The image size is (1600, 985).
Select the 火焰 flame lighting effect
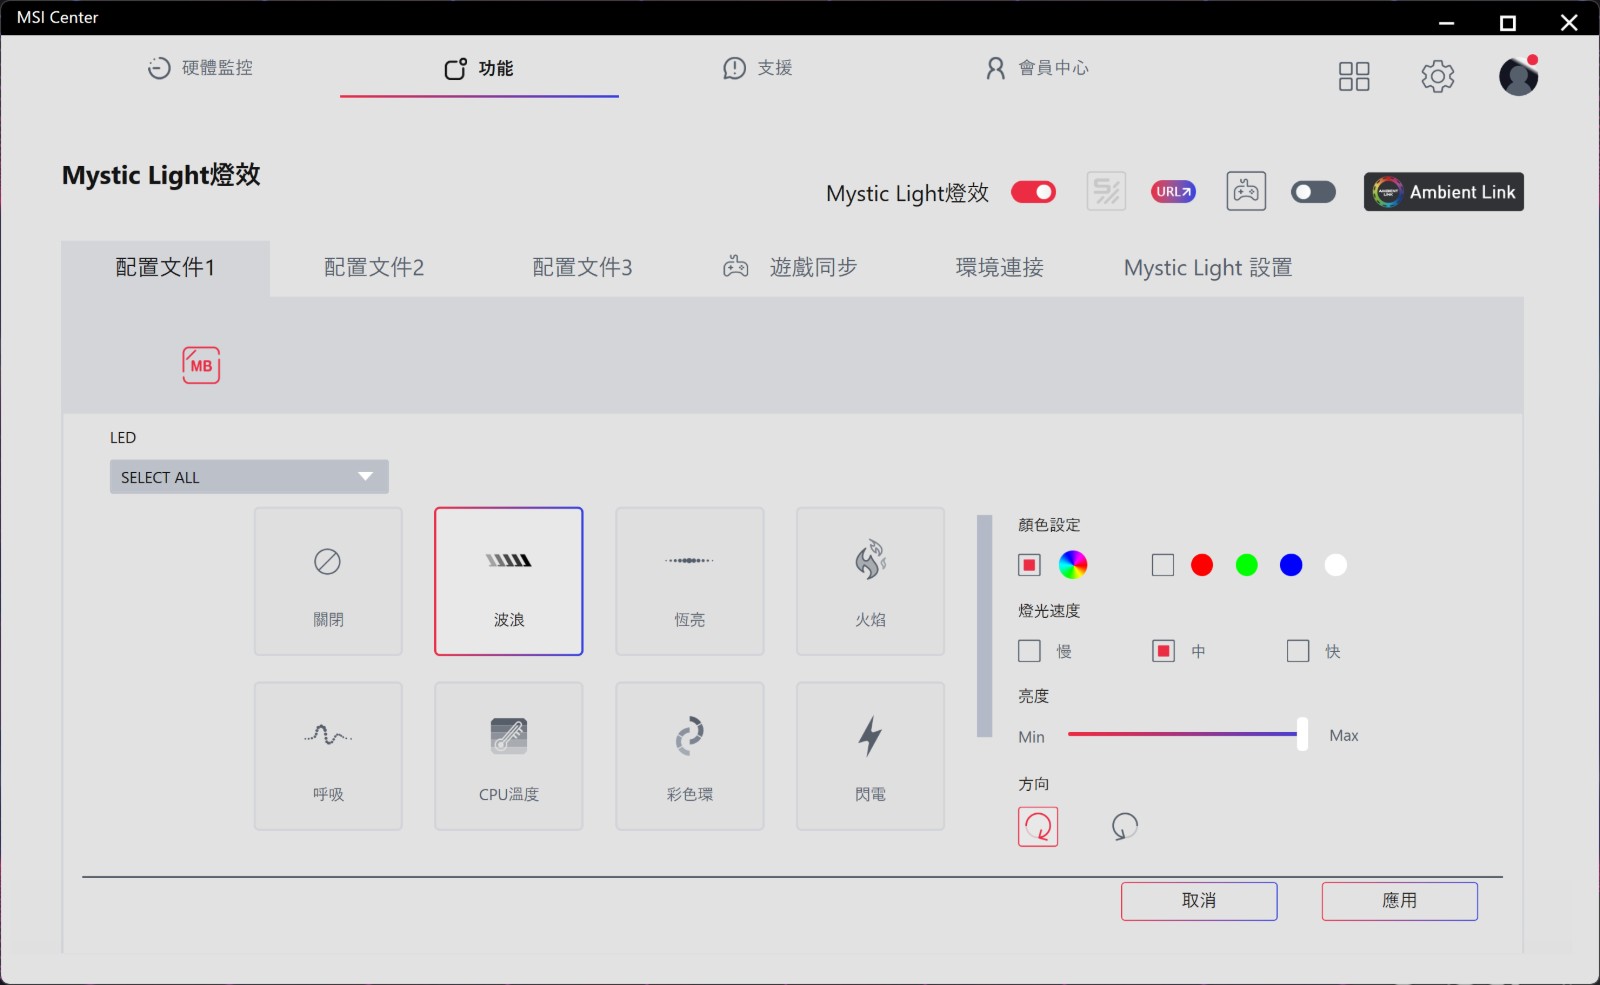point(870,581)
